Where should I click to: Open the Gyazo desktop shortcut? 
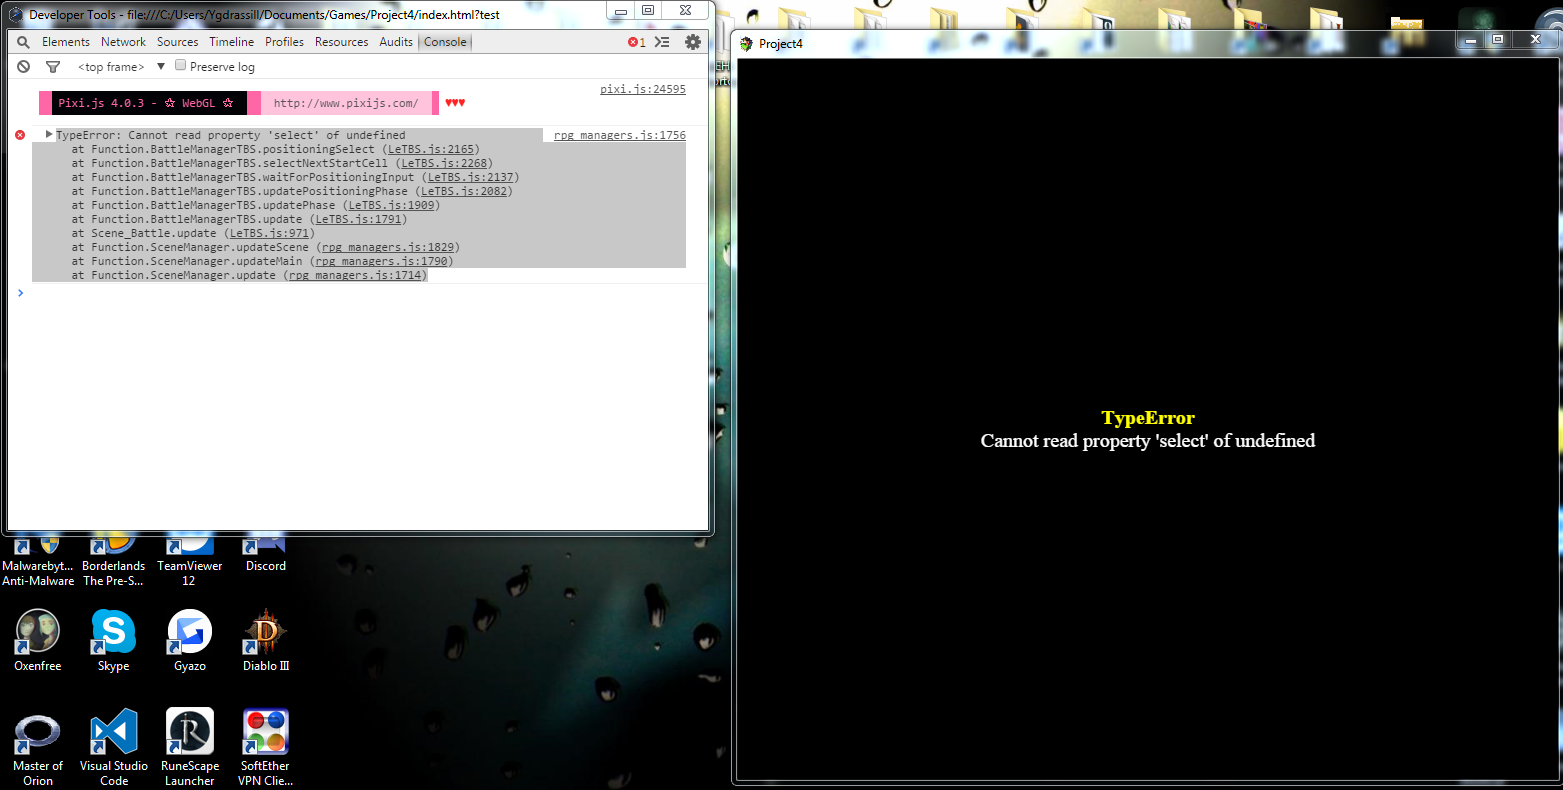[190, 641]
